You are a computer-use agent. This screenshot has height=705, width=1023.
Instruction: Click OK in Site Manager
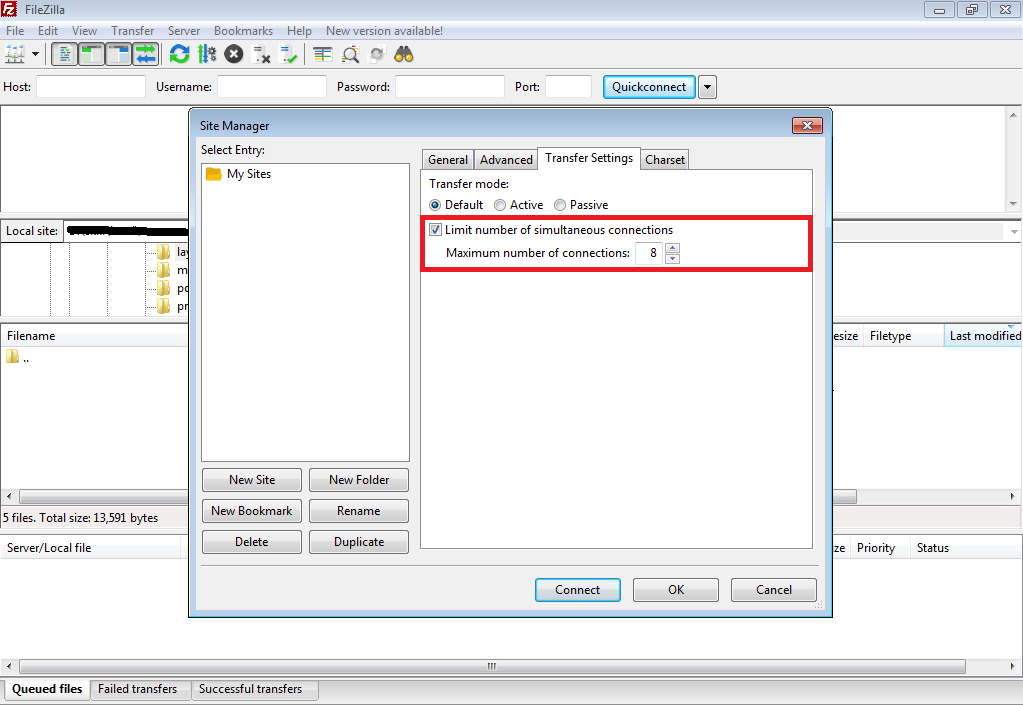point(676,590)
